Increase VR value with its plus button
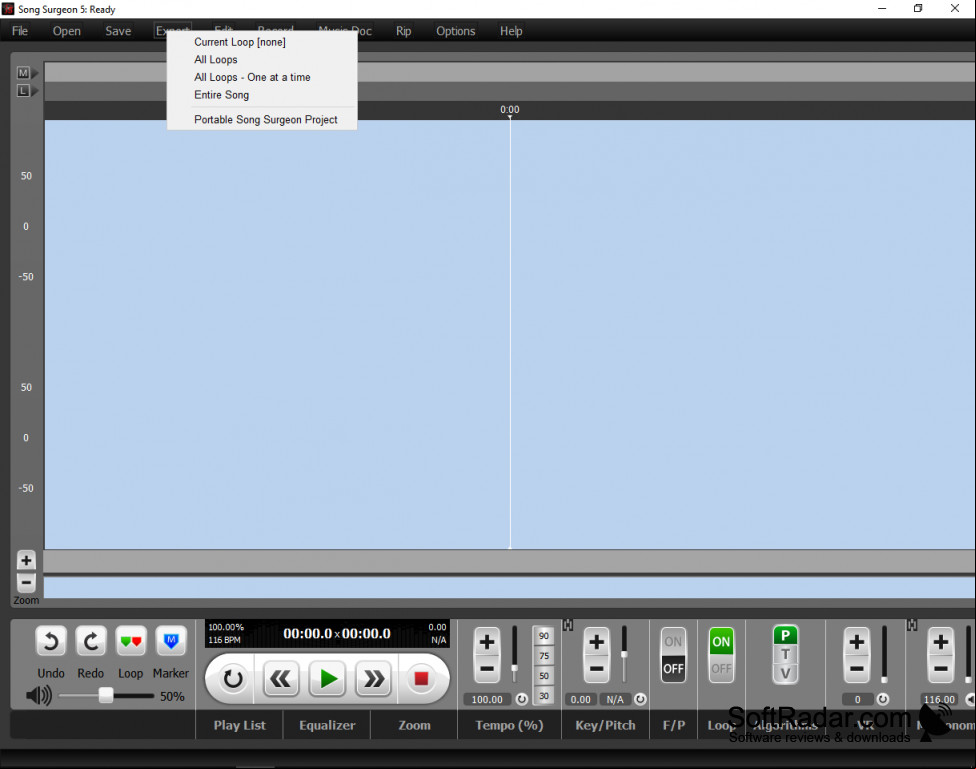Screen dimensions: 976x769 (x=856, y=641)
